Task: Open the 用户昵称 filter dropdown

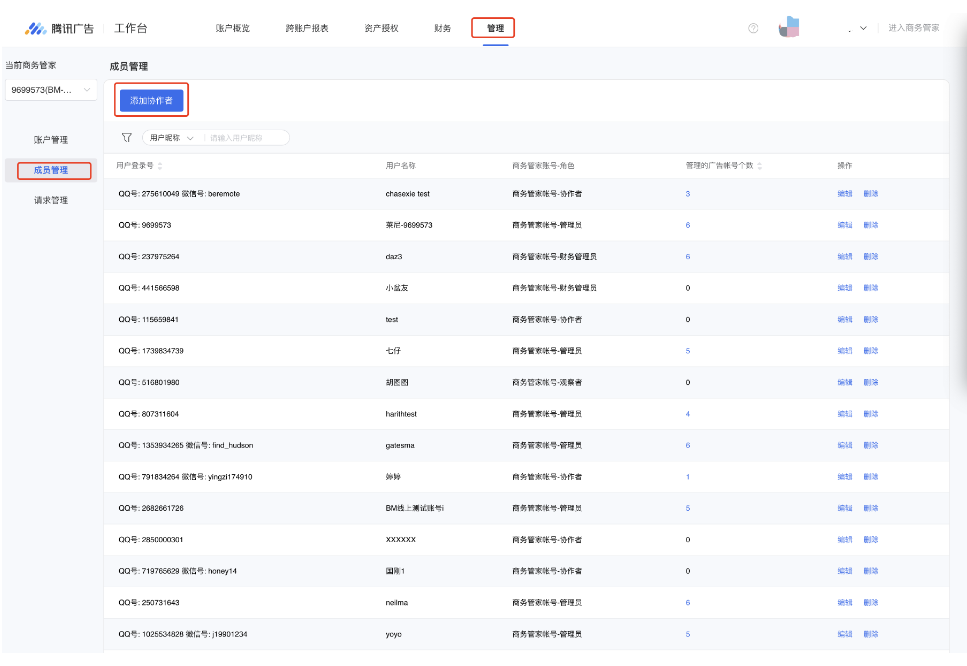Action: coord(172,138)
